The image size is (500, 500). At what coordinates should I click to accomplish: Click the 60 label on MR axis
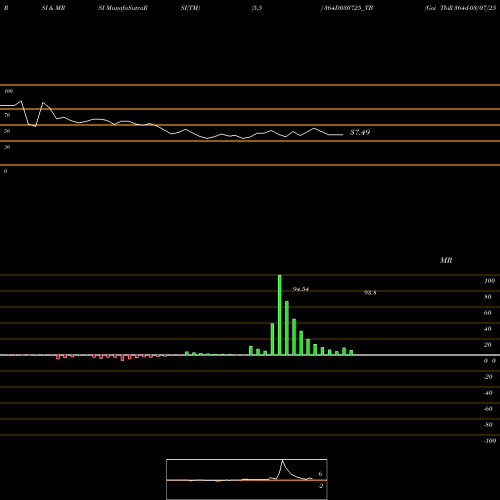click(x=488, y=313)
